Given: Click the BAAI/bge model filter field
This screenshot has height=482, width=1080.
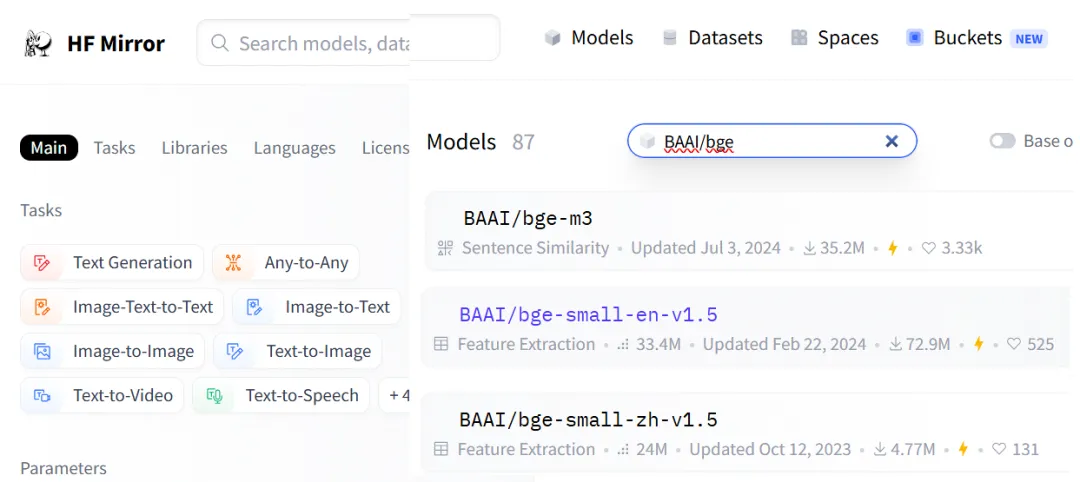Looking at the screenshot, I should pos(771,141).
